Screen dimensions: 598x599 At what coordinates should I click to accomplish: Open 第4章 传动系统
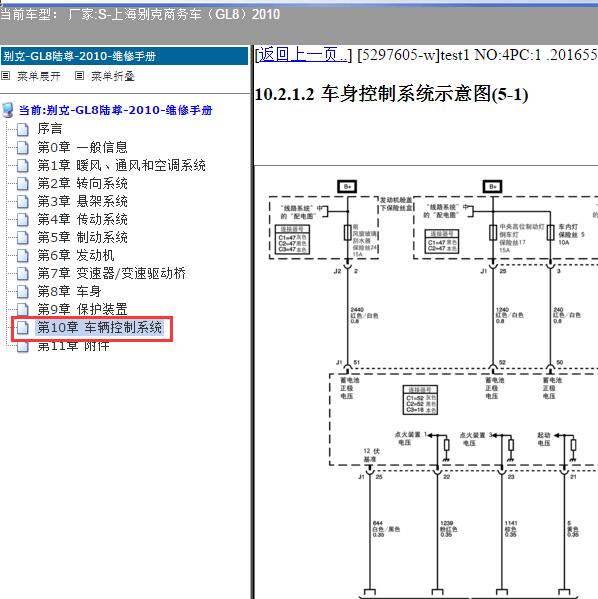point(82,219)
